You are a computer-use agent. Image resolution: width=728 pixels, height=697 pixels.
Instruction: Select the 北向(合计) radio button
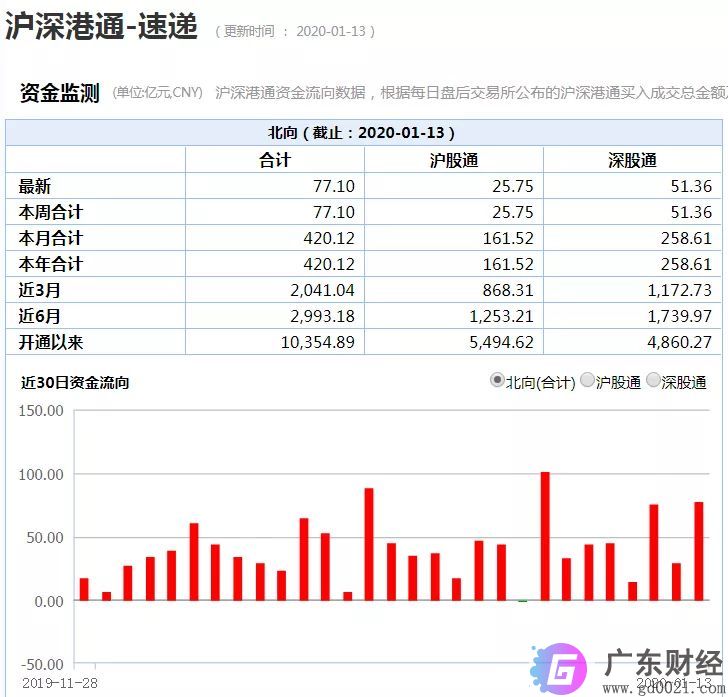pos(497,380)
